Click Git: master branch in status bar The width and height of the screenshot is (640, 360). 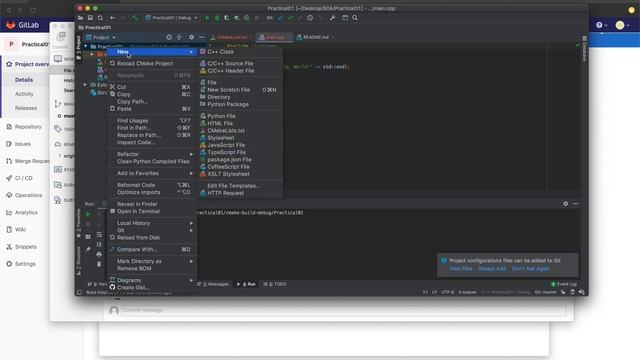pos(545,292)
